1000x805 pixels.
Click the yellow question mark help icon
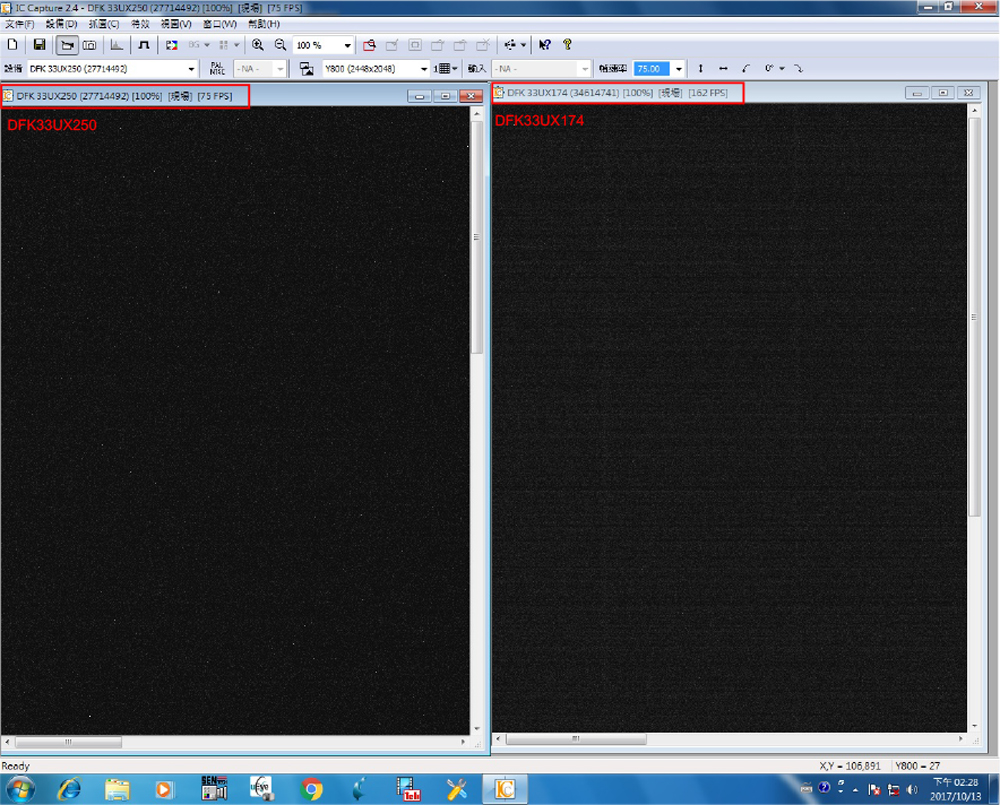point(567,45)
